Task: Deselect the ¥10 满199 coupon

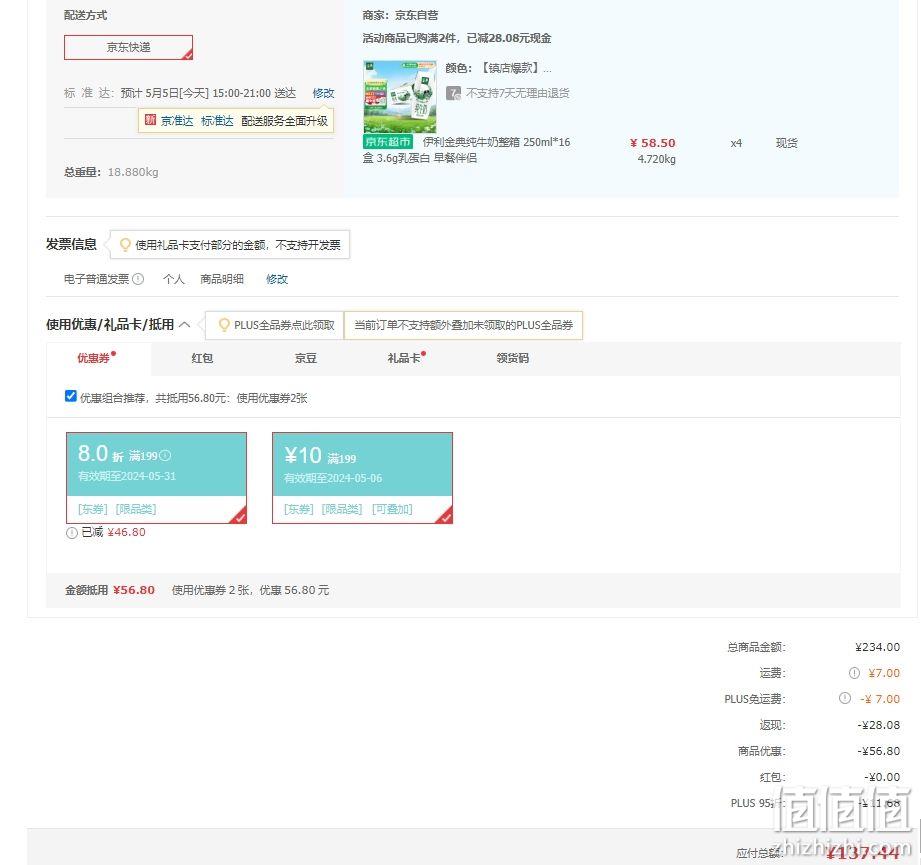Action: (362, 477)
